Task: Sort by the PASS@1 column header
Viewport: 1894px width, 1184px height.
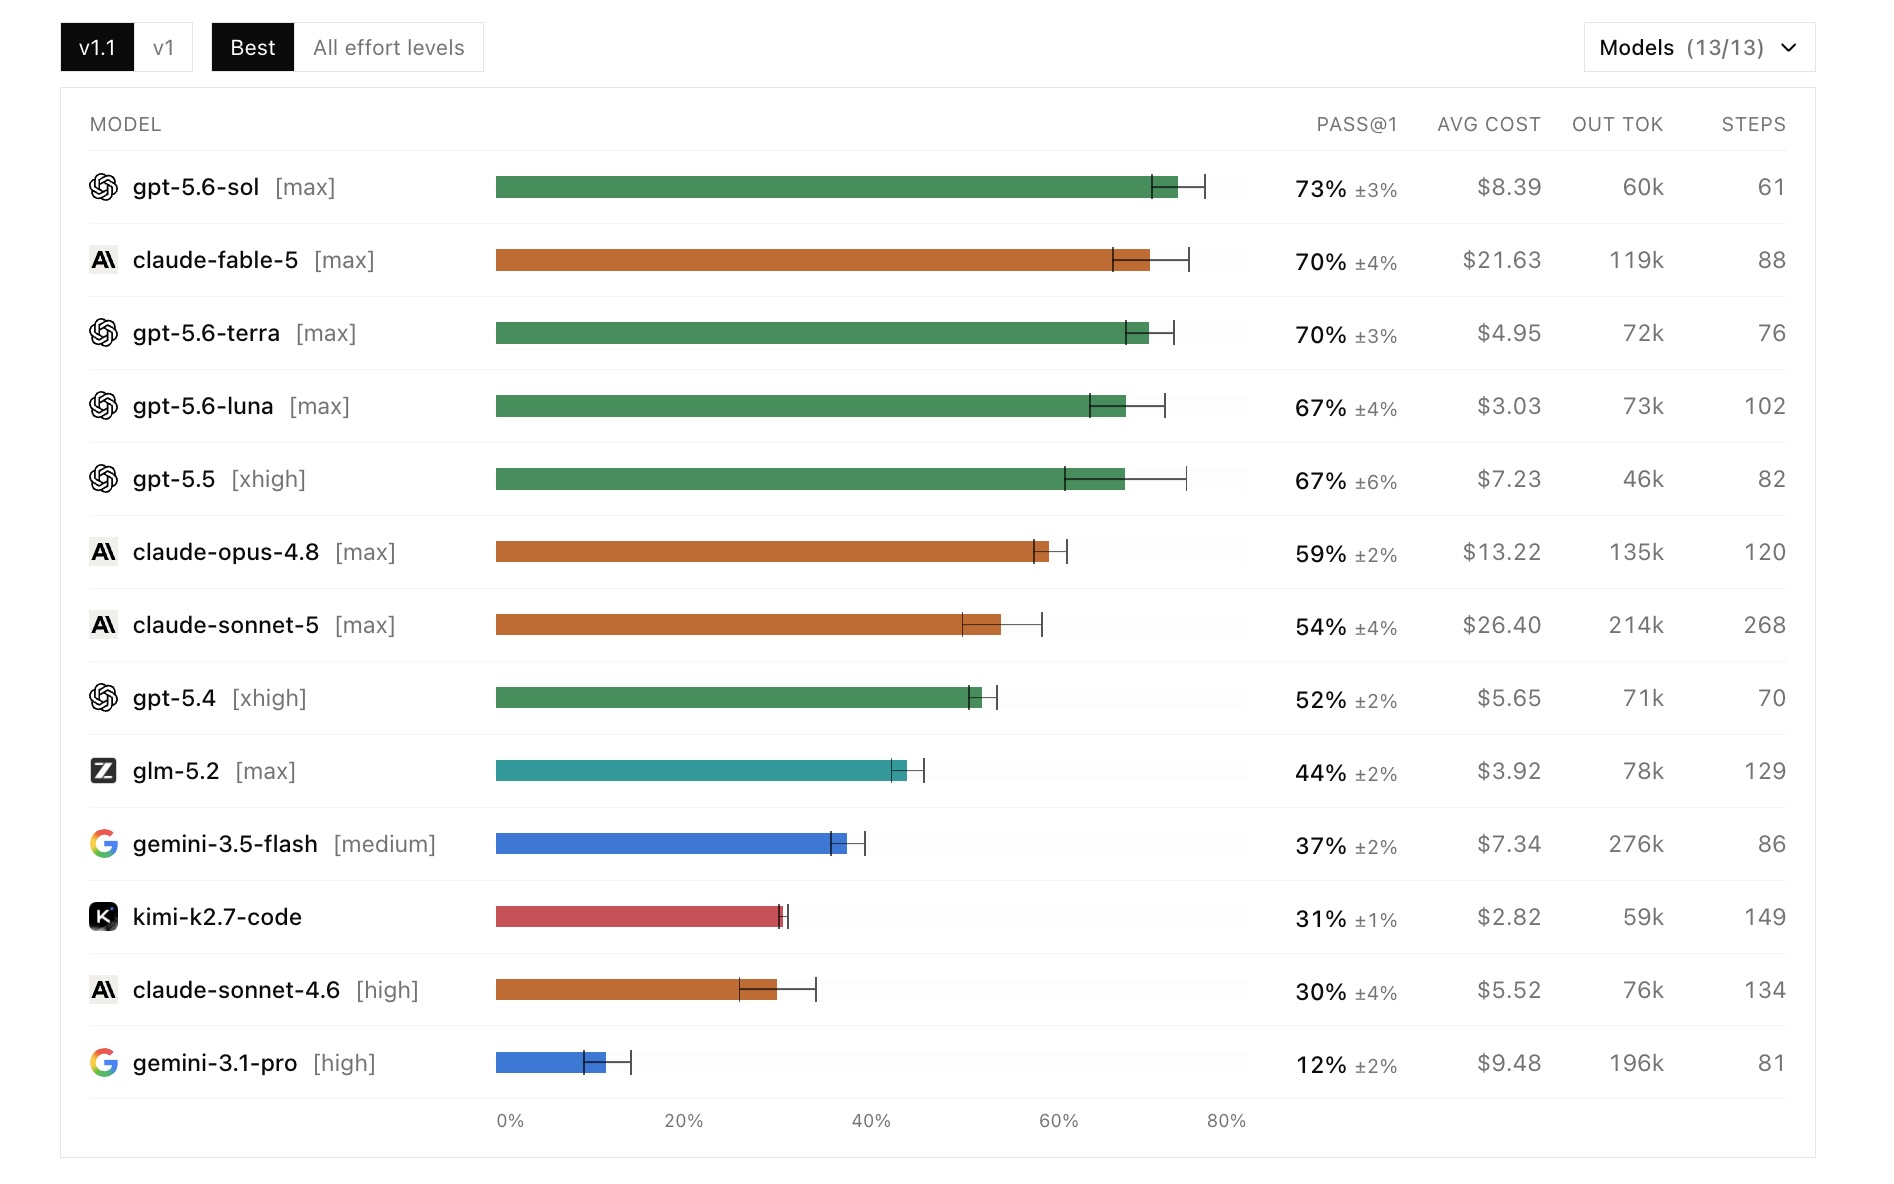Action: click(x=1356, y=124)
